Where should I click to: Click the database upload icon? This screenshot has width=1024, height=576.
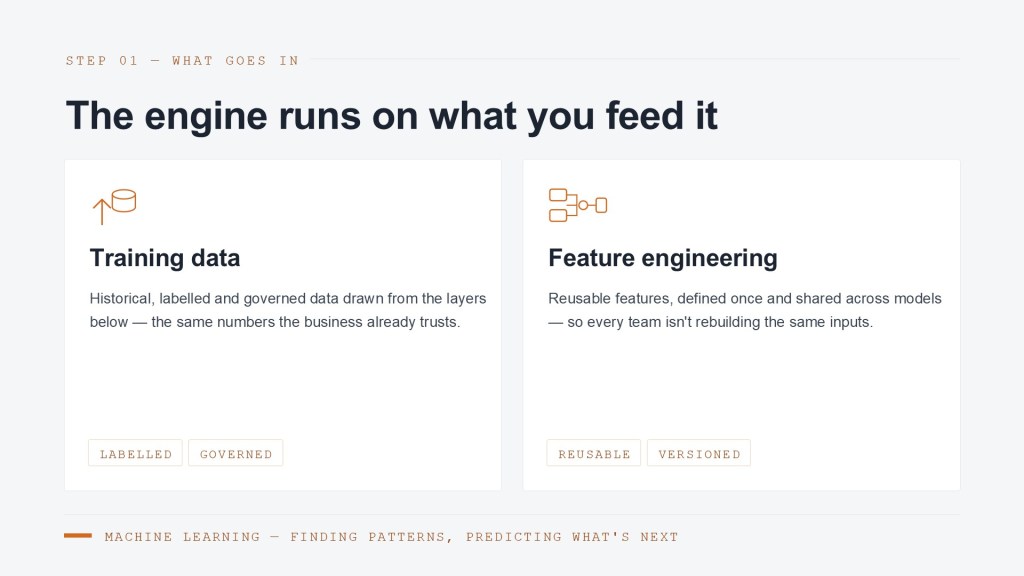(114, 206)
